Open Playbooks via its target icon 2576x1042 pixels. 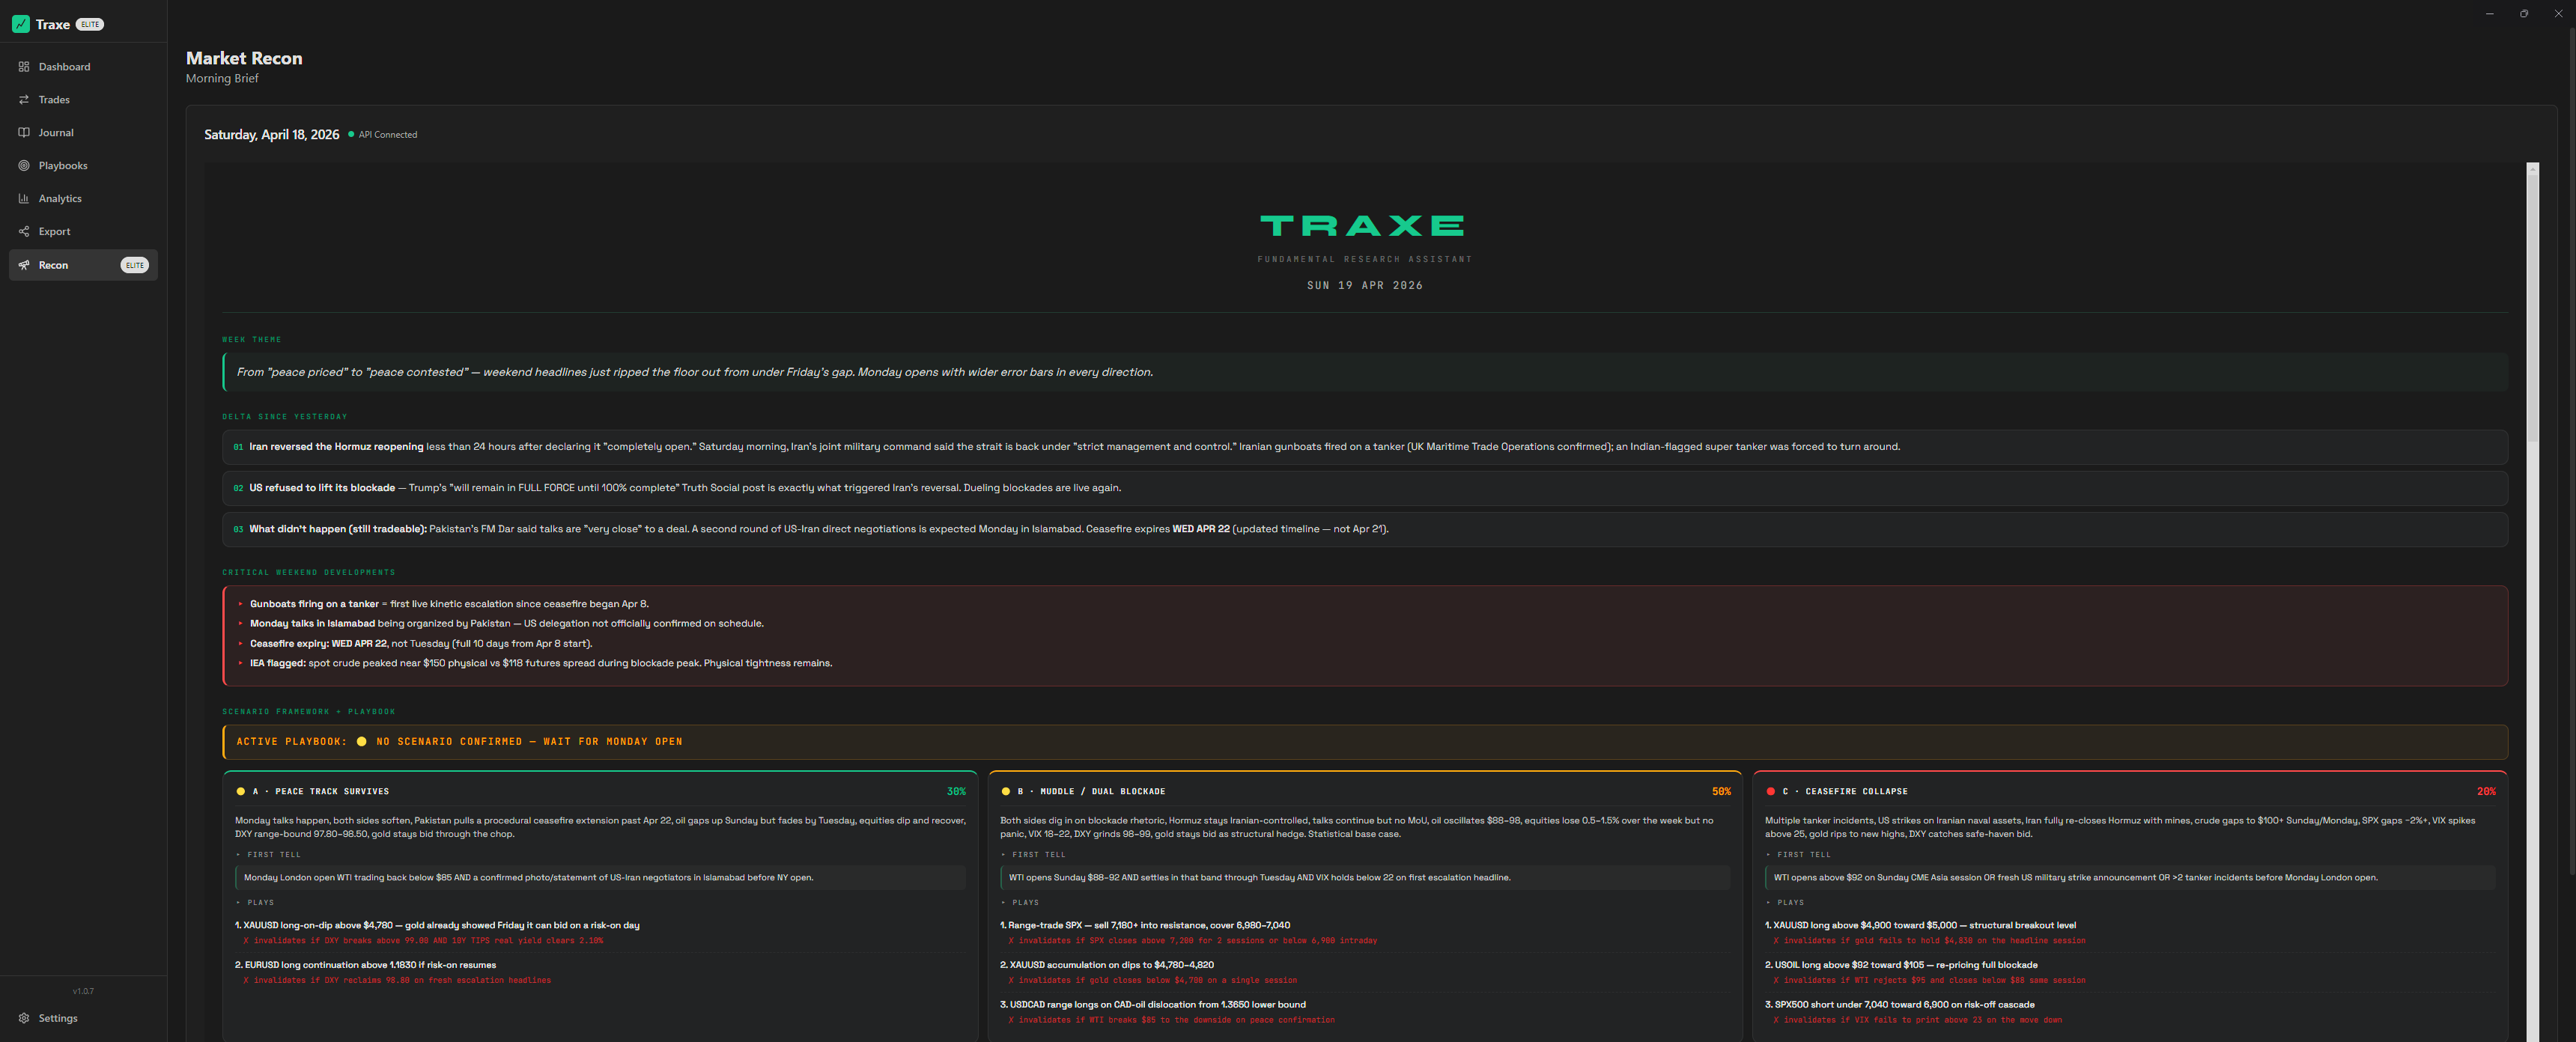tap(24, 166)
